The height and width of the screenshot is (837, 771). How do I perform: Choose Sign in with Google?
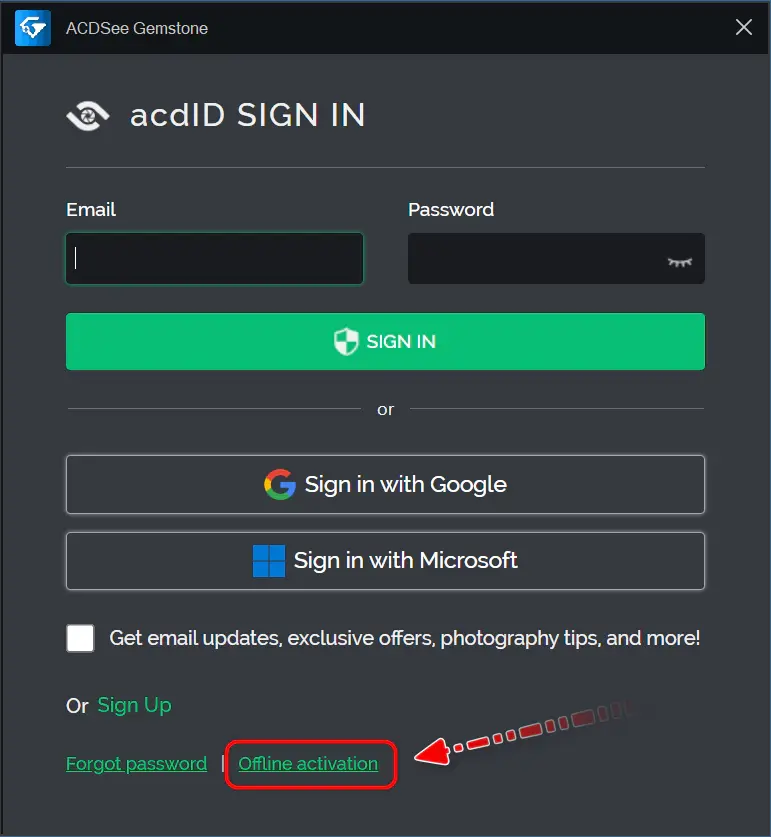[386, 485]
